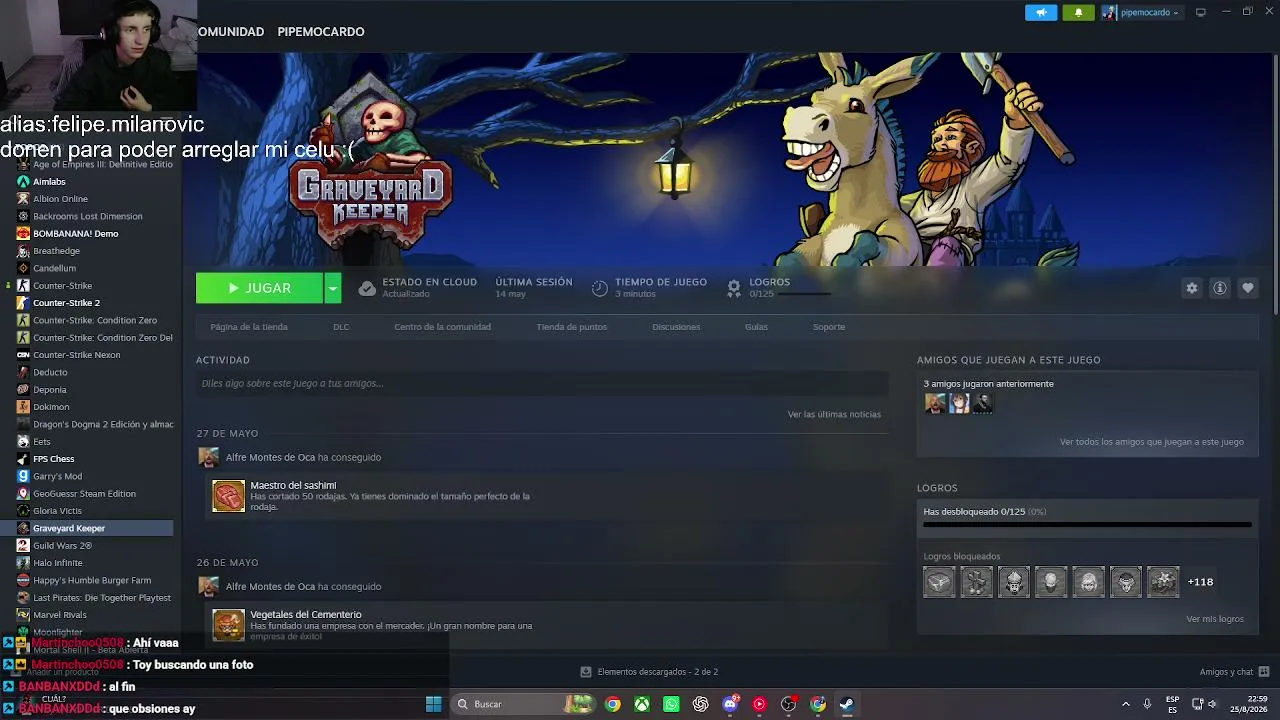Click the Windows taskbar Buscar search box
The width and height of the screenshot is (1280, 720).
pyautogui.click(x=524, y=704)
